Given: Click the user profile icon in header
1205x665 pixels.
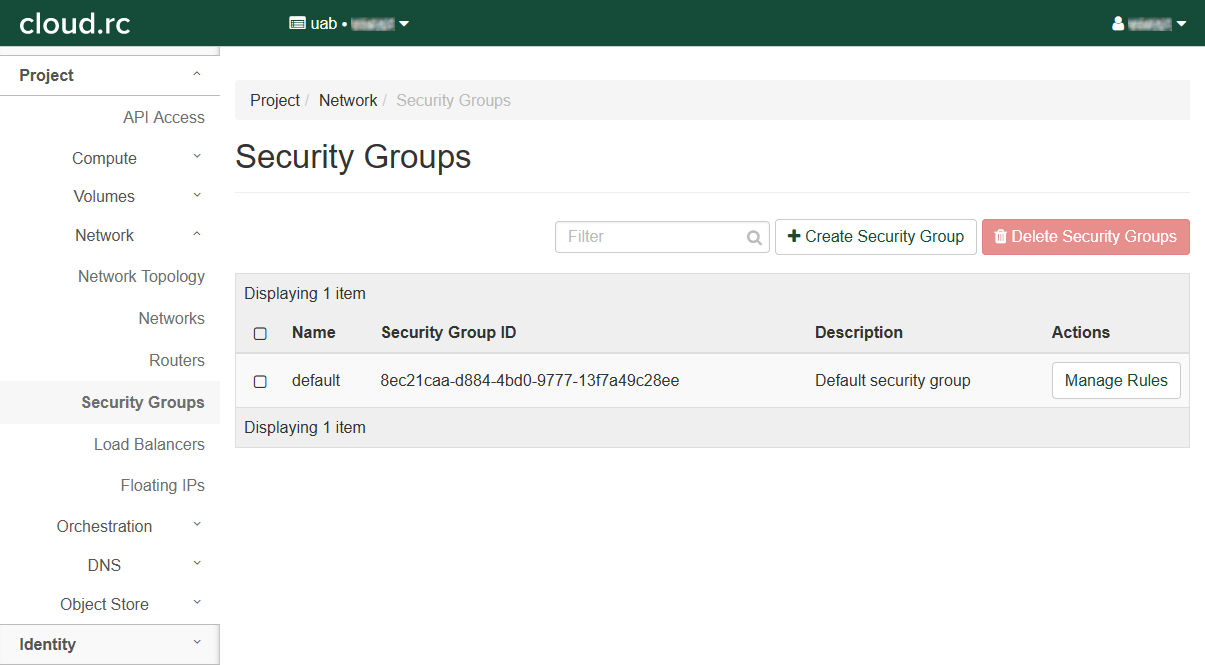Looking at the screenshot, I should coord(1118,23).
